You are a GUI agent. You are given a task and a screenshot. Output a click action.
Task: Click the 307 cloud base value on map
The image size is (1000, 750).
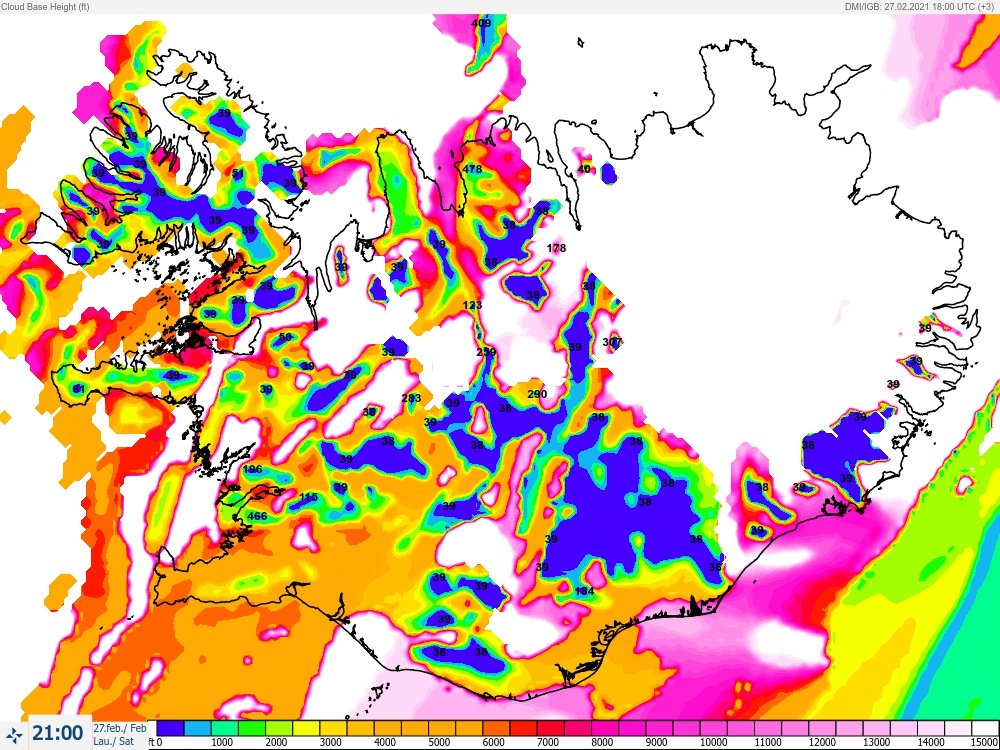(612, 342)
